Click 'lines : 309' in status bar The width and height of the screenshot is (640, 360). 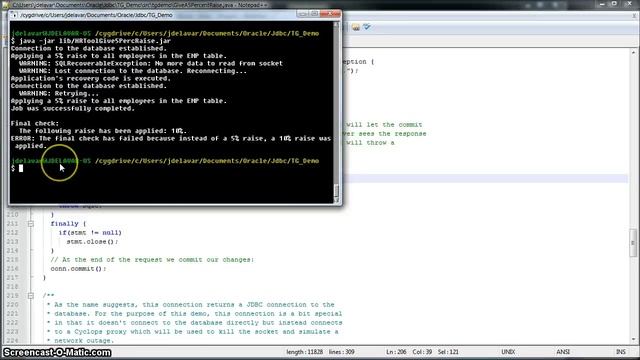point(342,352)
